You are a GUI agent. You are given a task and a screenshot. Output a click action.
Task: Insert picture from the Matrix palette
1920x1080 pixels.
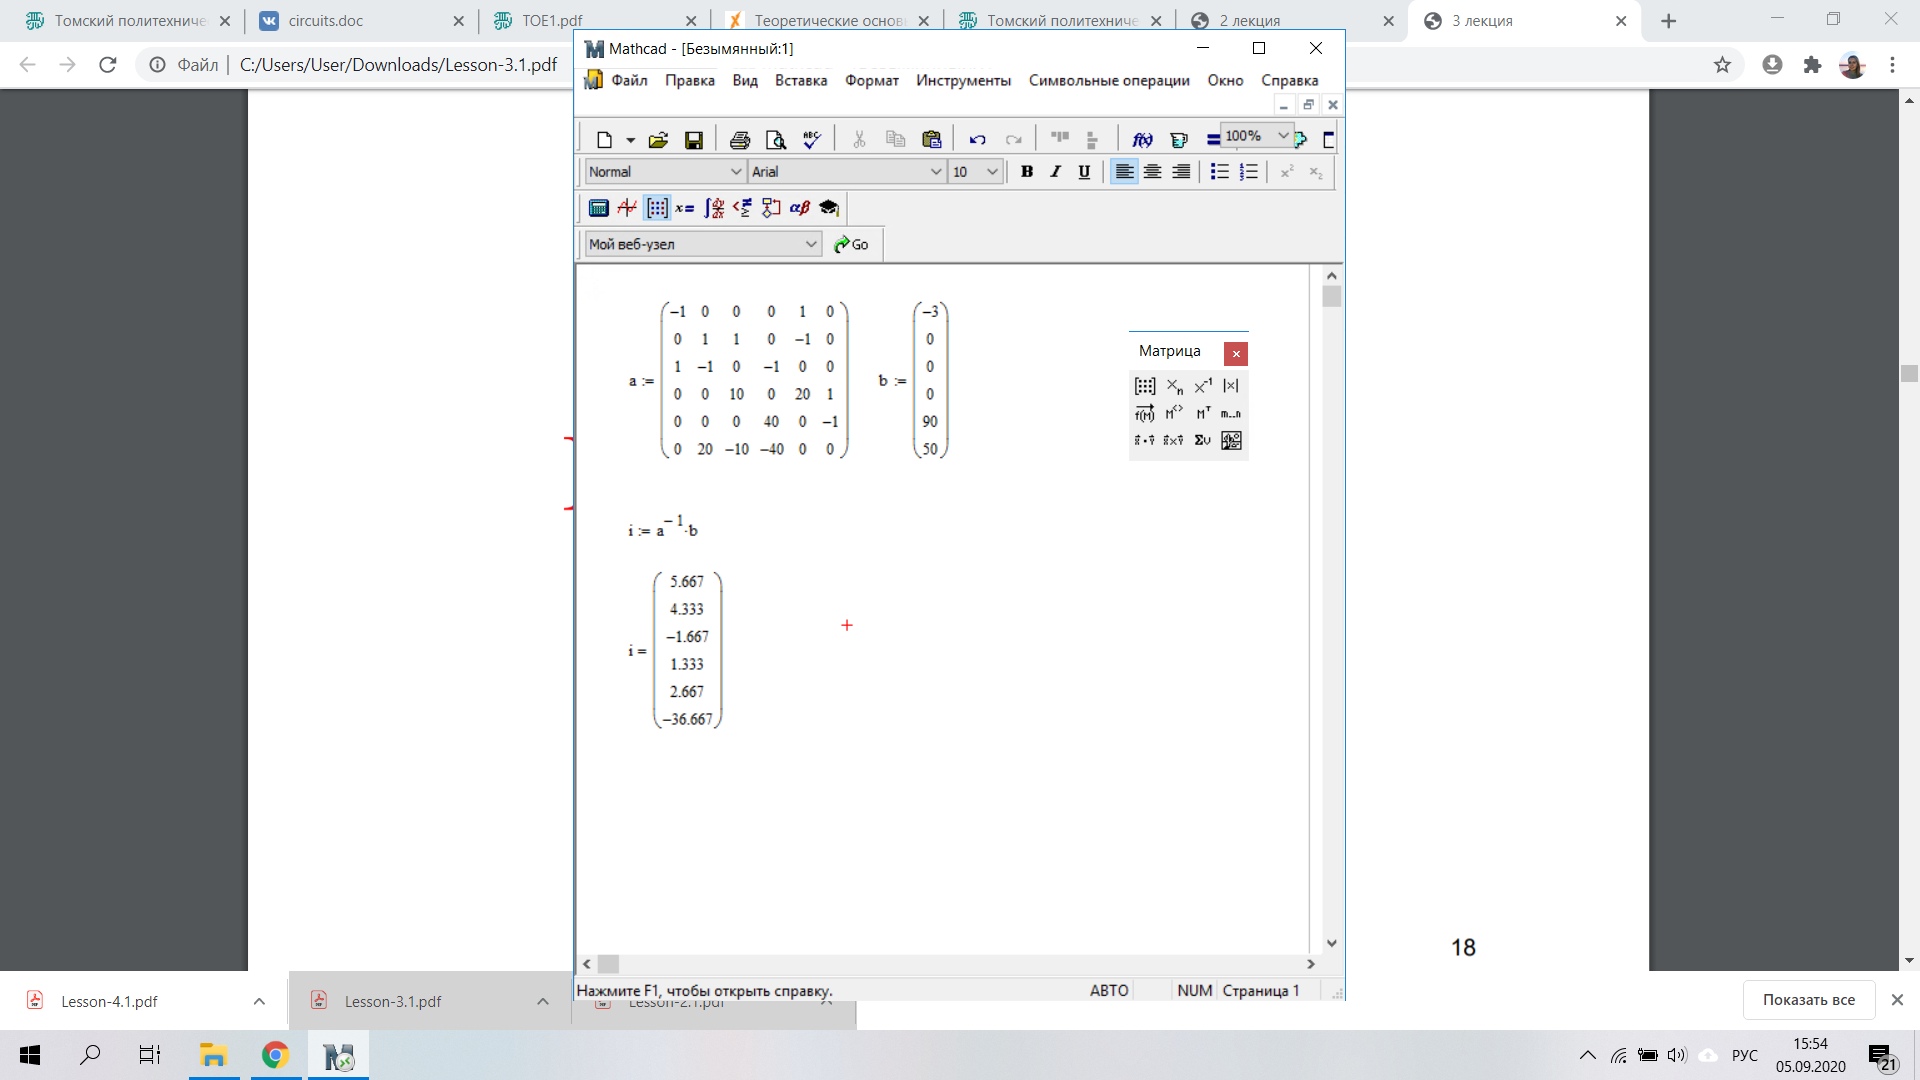tap(1231, 440)
